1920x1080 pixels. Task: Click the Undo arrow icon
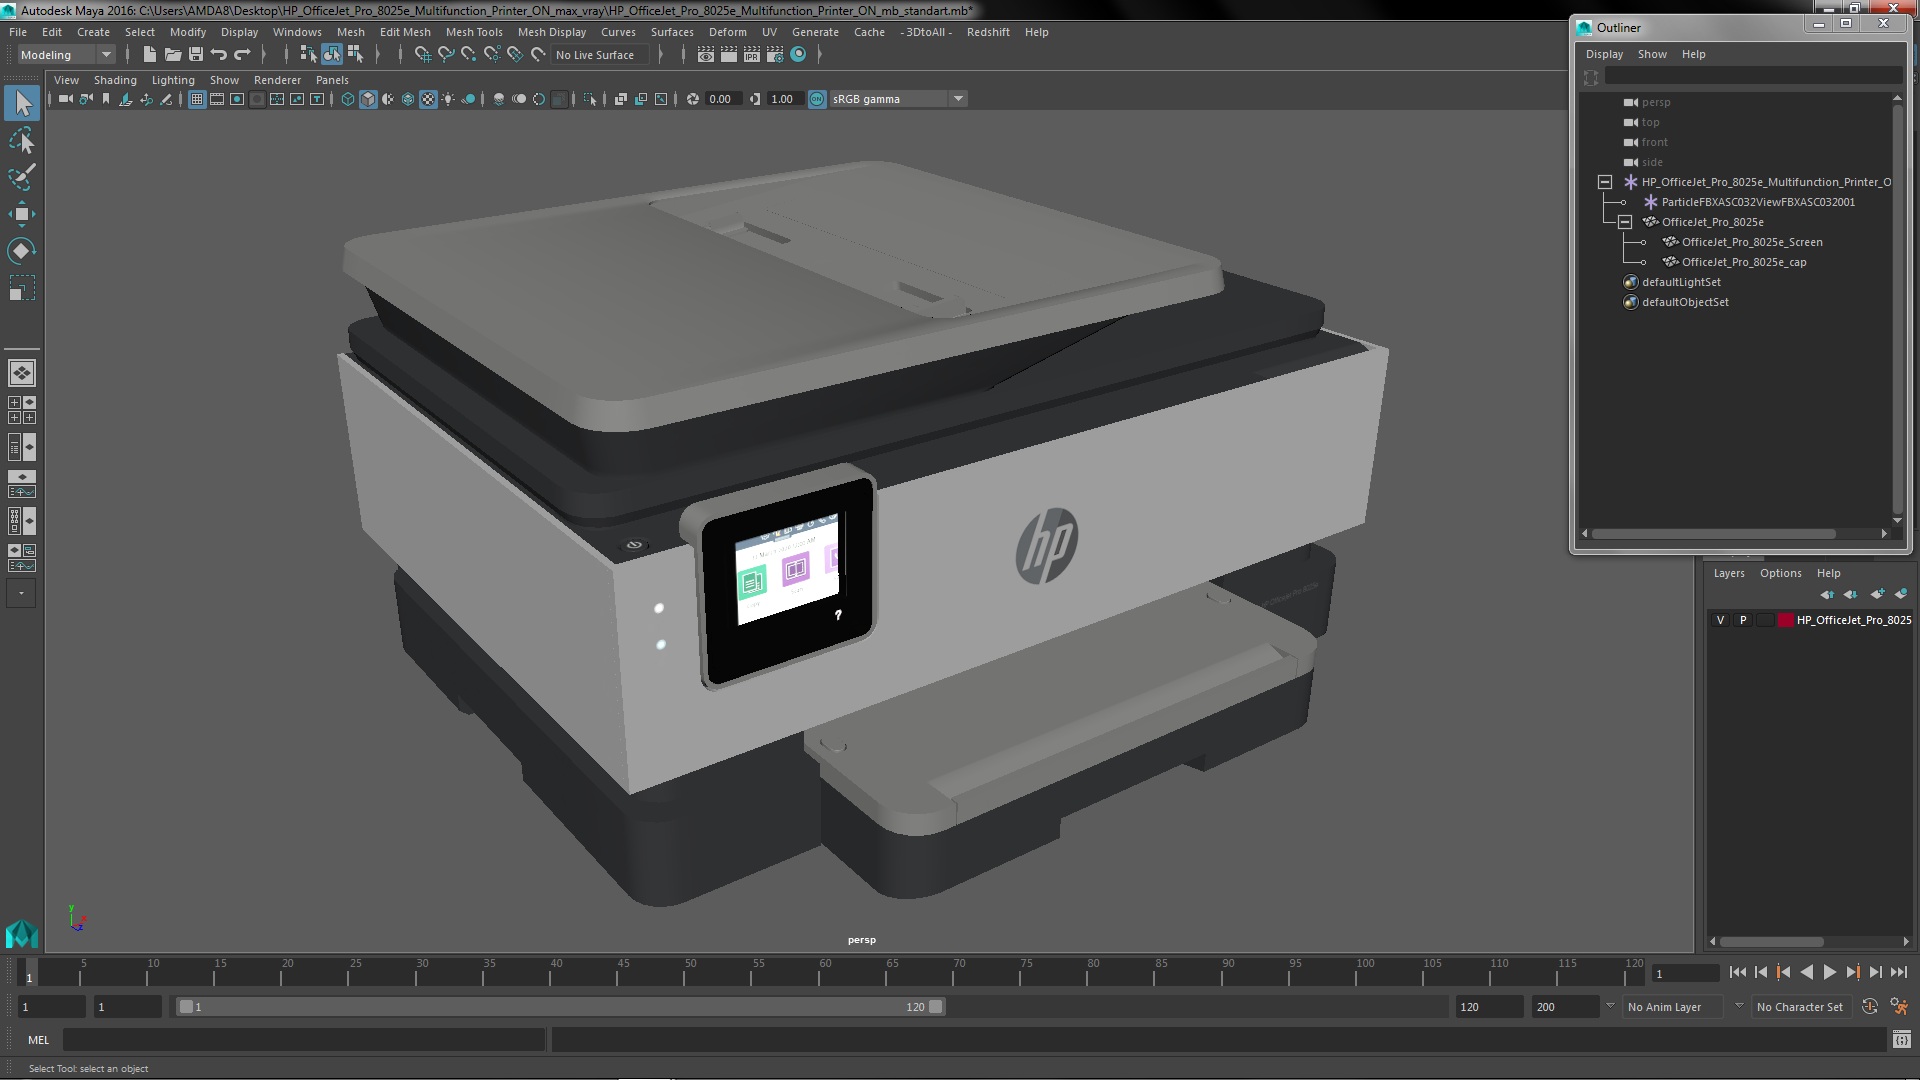click(219, 55)
